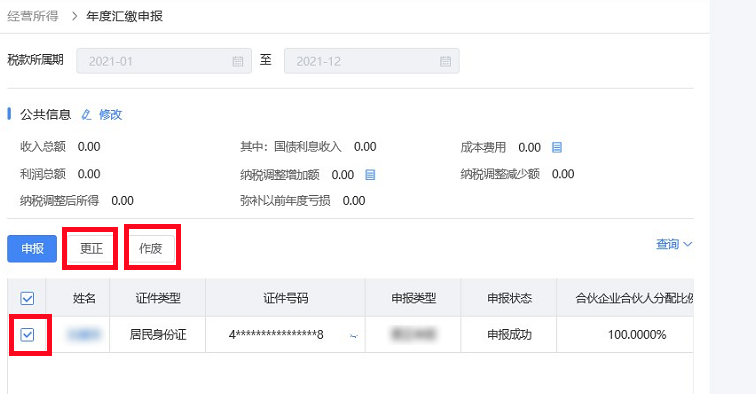This screenshot has width=756, height=394.
Task: Toggle the select-all checkbox in table header
Action: pyautogui.click(x=27, y=299)
